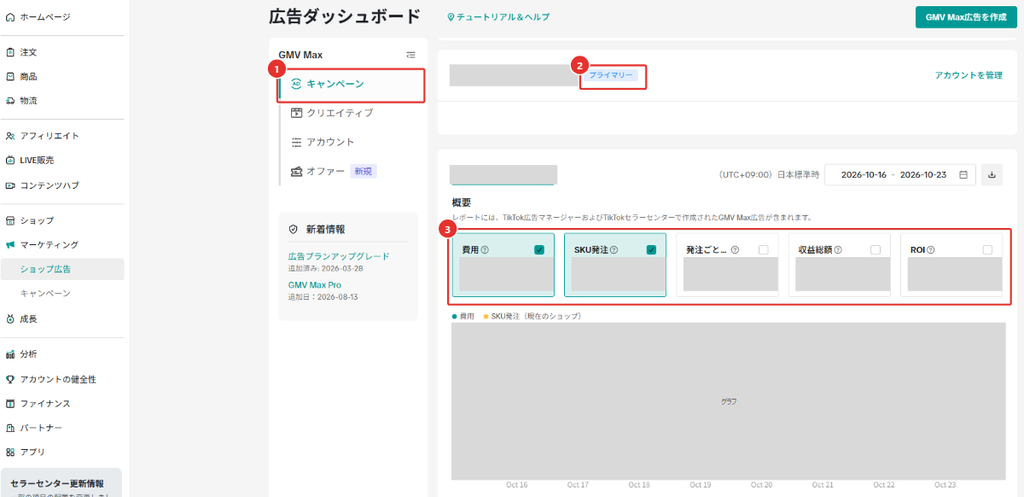Click the 費用 legend entry above graph
The width and height of the screenshot is (1024, 497).
pyautogui.click(x=463, y=316)
